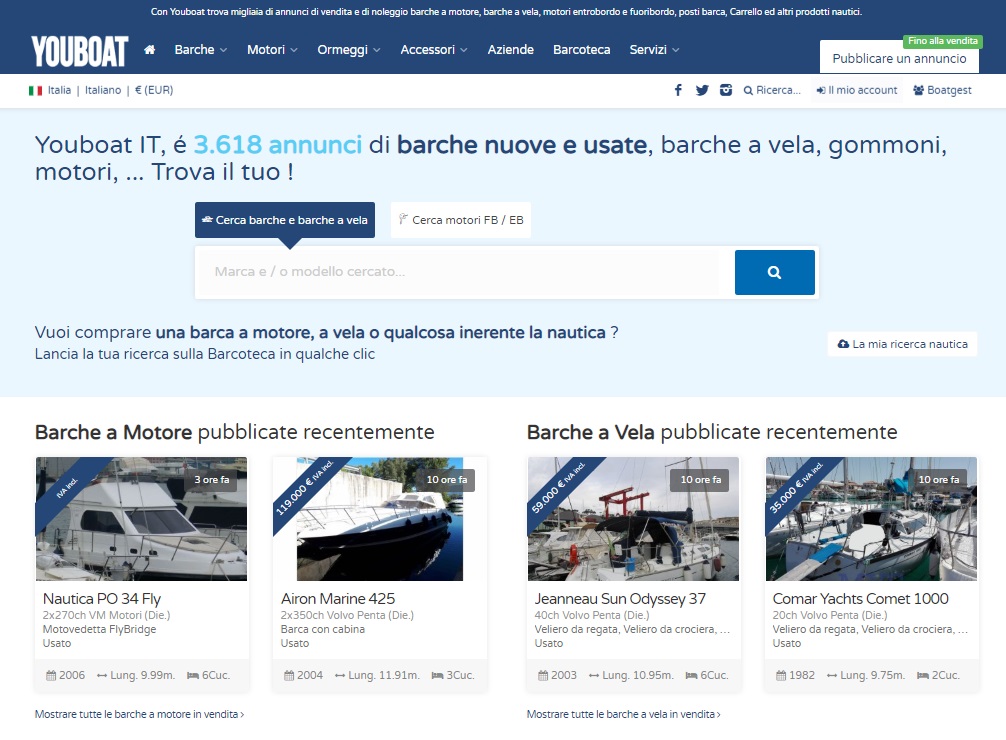This screenshot has width=1006, height=740.
Task: Click the home icon in navigation bar
Action: click(149, 50)
